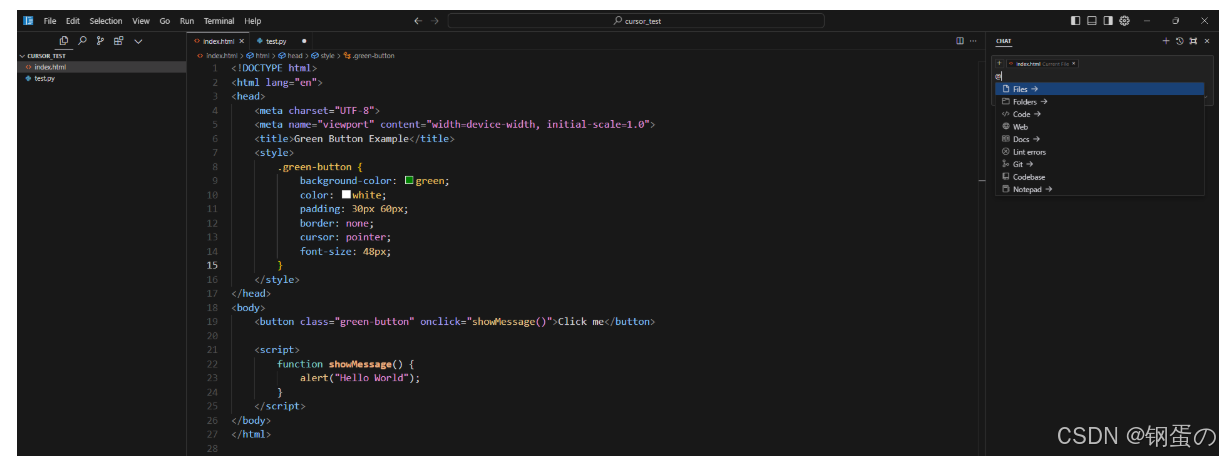Open the Run menu
This screenshot has height=456, width=1222.
point(187,21)
